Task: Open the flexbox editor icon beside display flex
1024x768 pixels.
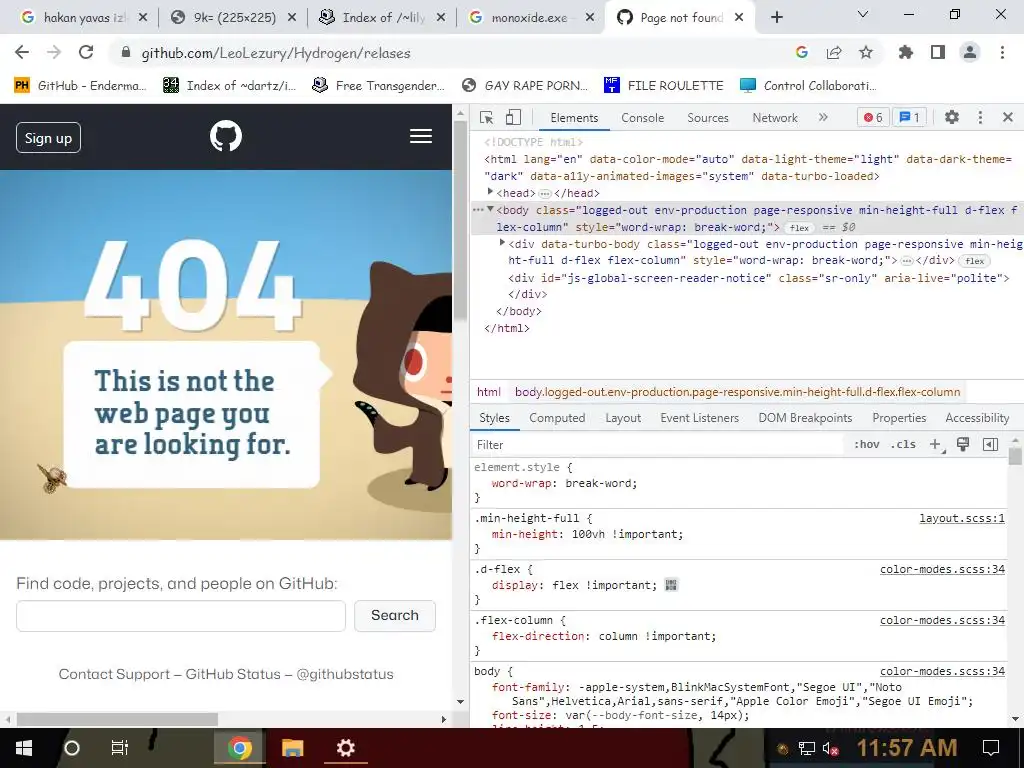Action: [x=671, y=585]
